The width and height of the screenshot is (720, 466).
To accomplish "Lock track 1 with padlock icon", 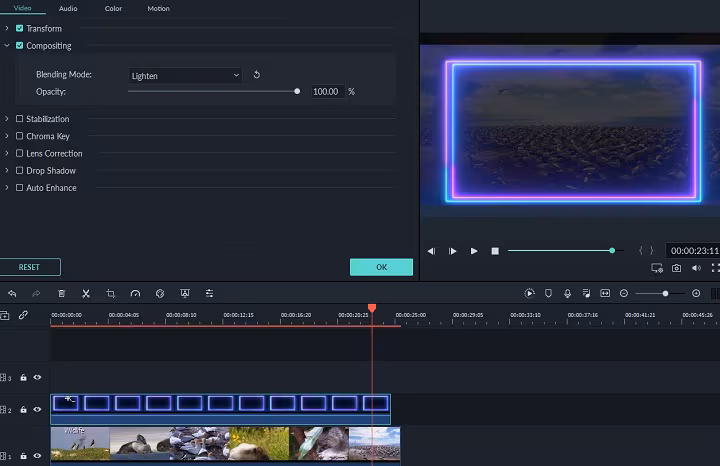I will pos(23,456).
